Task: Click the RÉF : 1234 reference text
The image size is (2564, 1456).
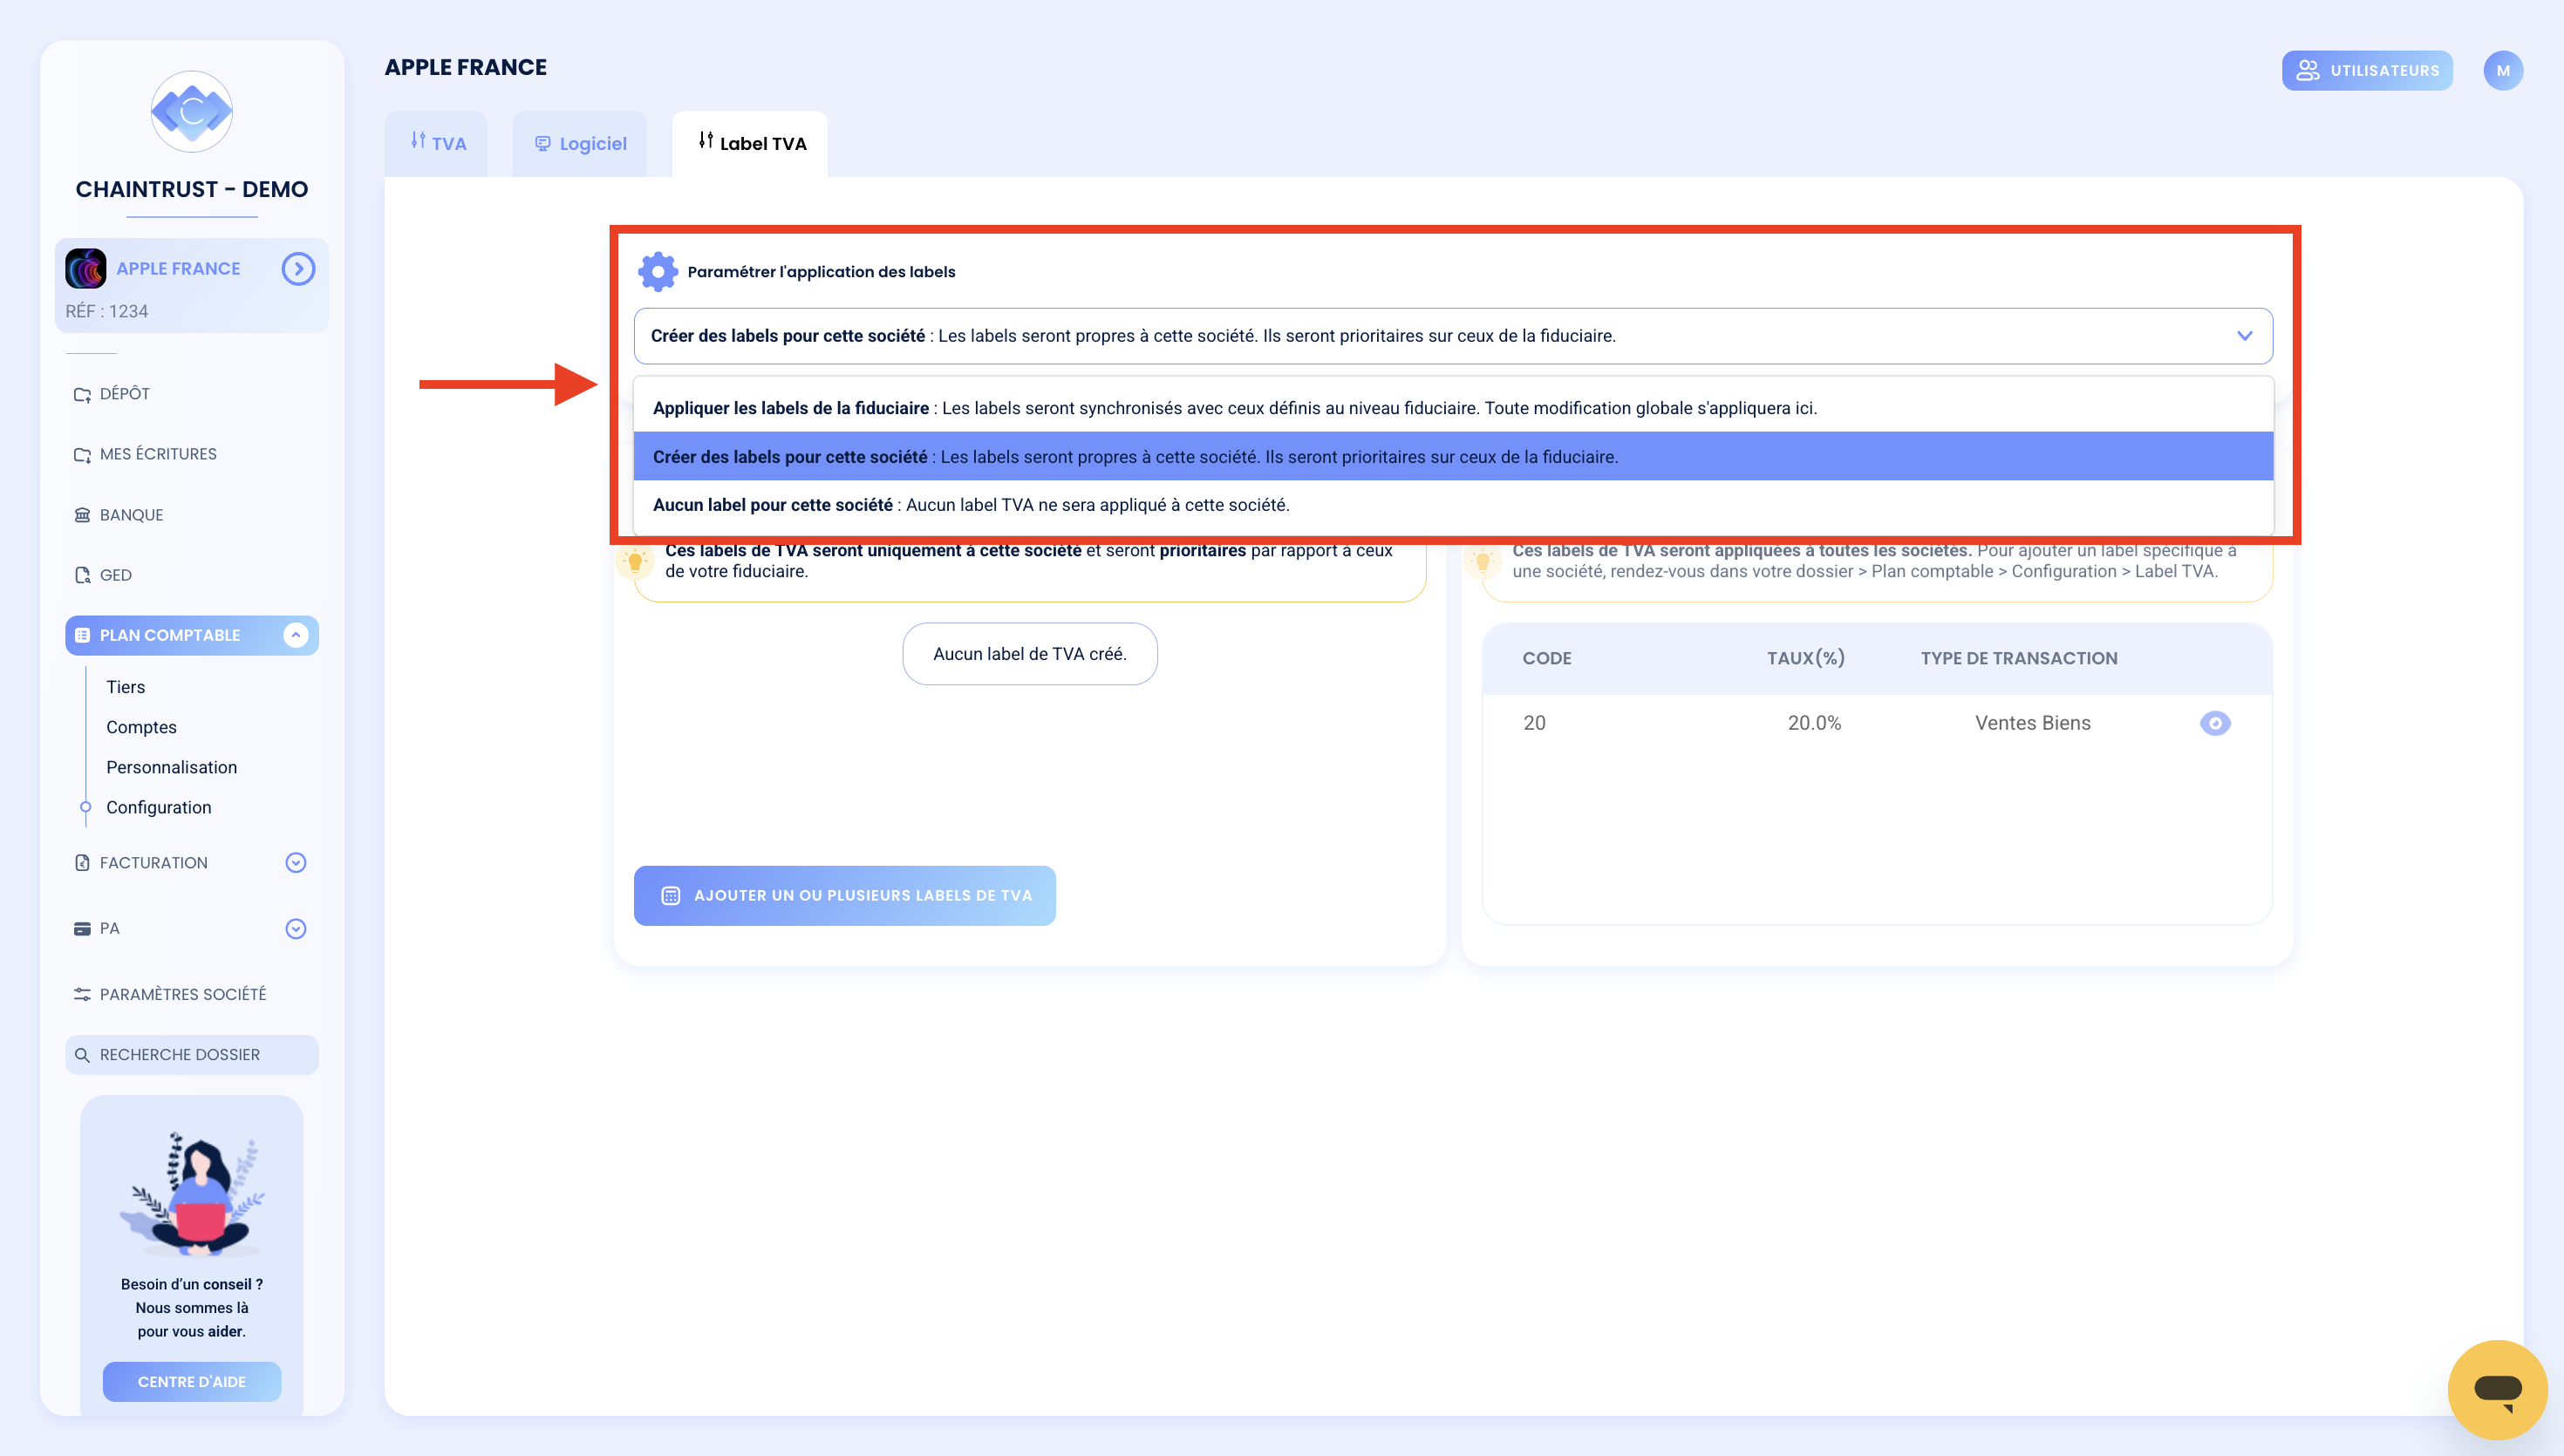Action: click(x=107, y=311)
